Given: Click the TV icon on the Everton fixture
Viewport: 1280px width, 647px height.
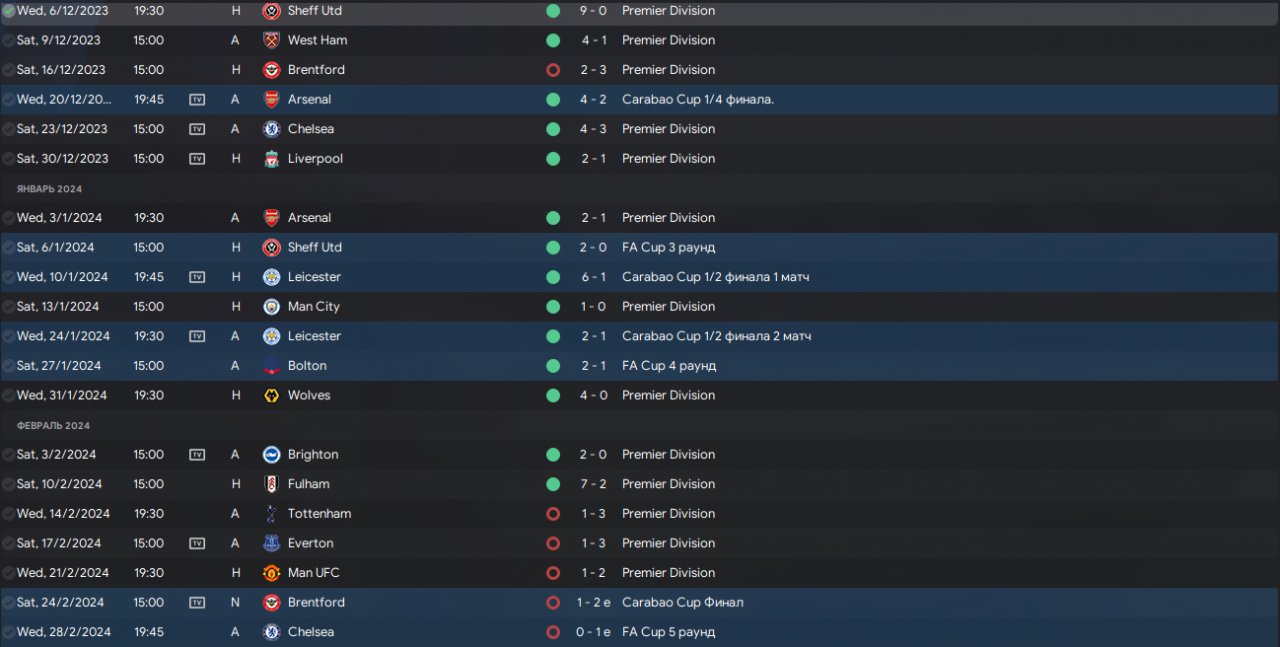Looking at the screenshot, I should (197, 543).
